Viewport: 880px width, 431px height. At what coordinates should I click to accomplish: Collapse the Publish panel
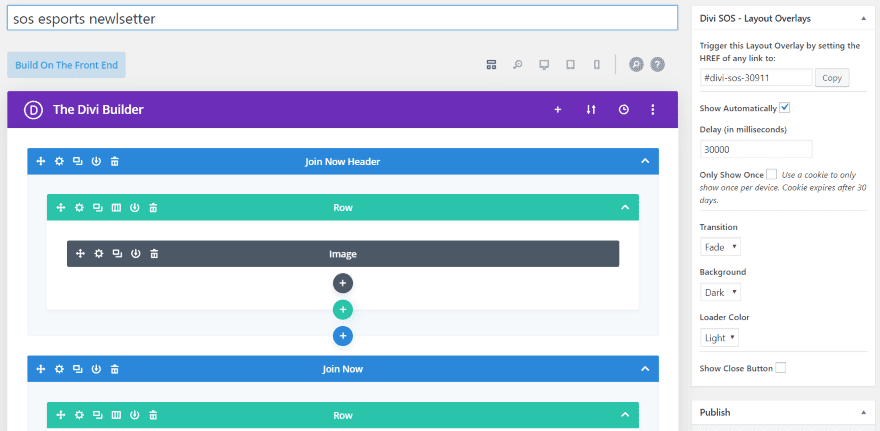point(864,412)
